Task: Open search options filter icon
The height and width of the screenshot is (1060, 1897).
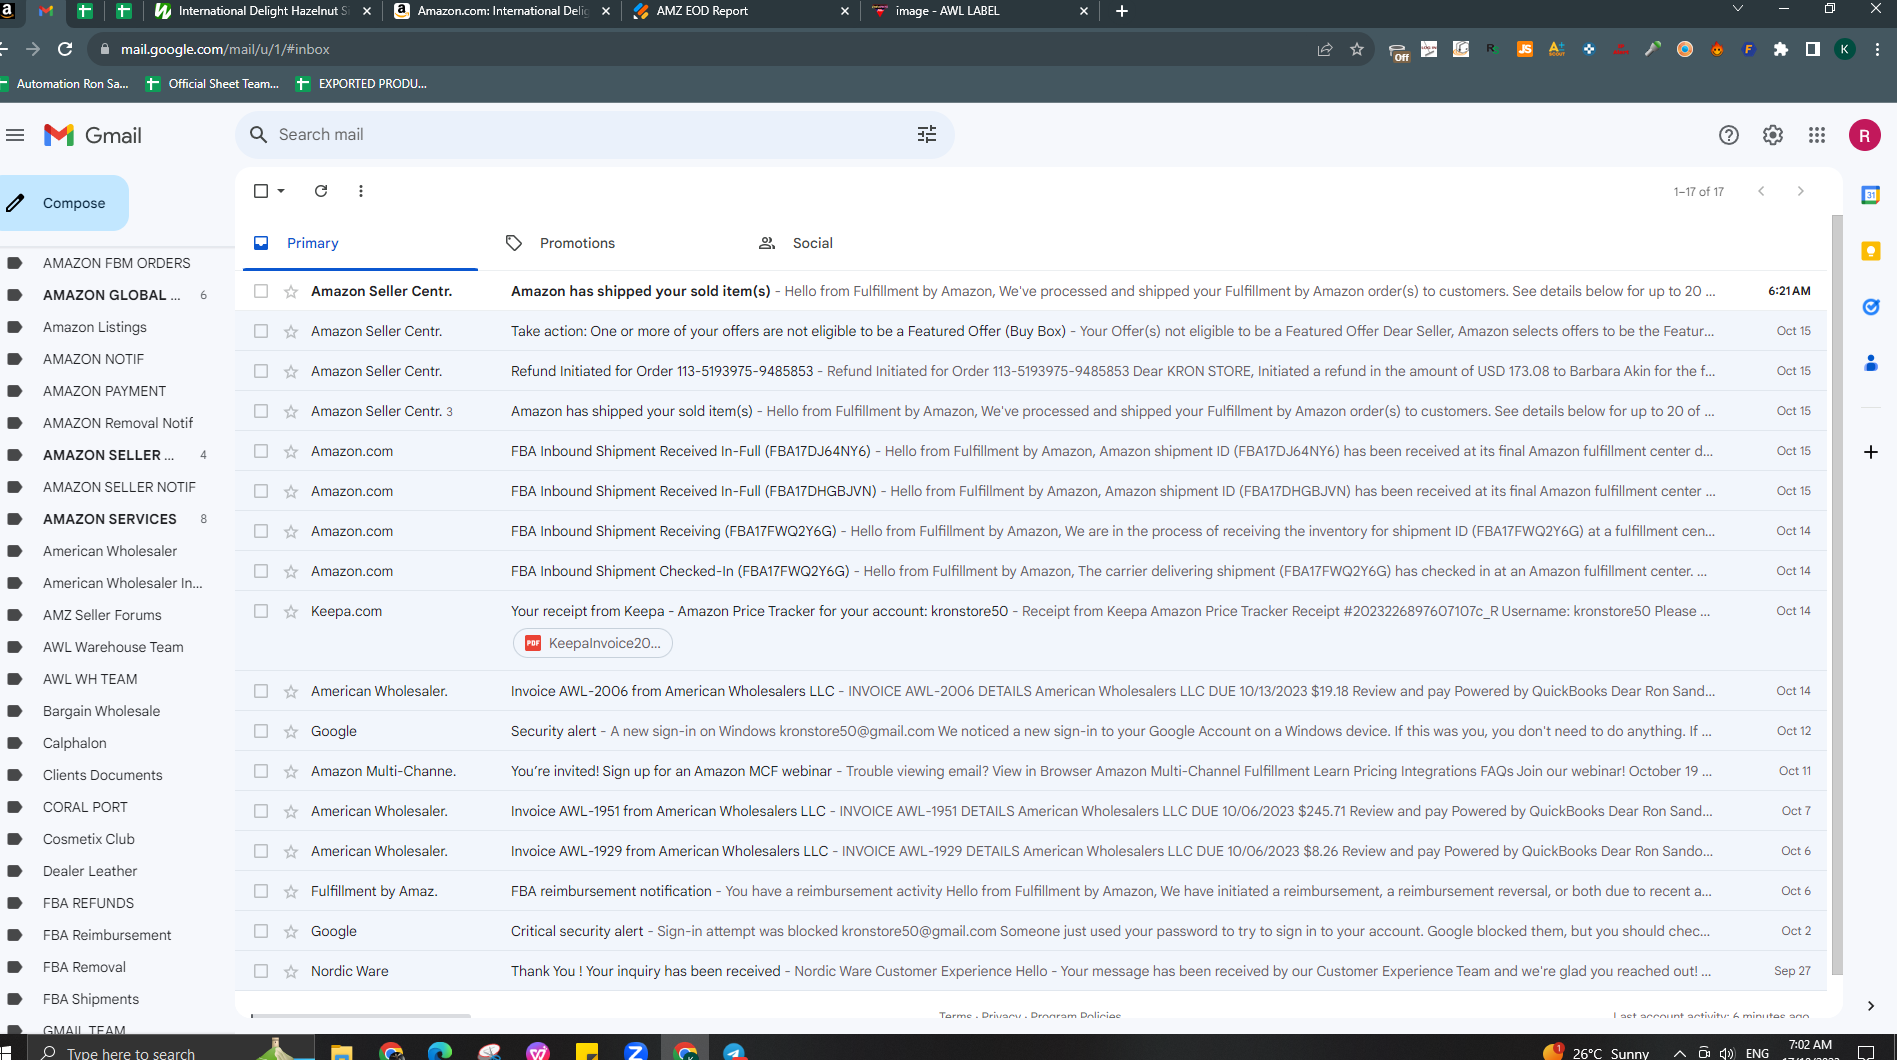Action: 927,135
